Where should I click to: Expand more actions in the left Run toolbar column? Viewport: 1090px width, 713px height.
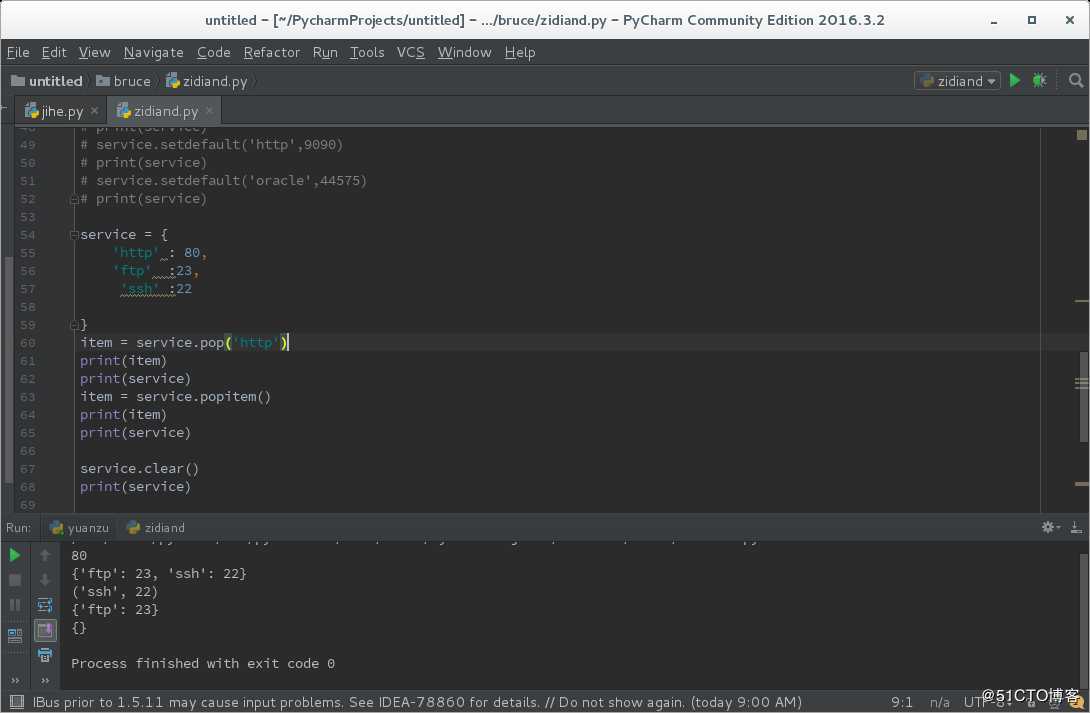[x=15, y=680]
